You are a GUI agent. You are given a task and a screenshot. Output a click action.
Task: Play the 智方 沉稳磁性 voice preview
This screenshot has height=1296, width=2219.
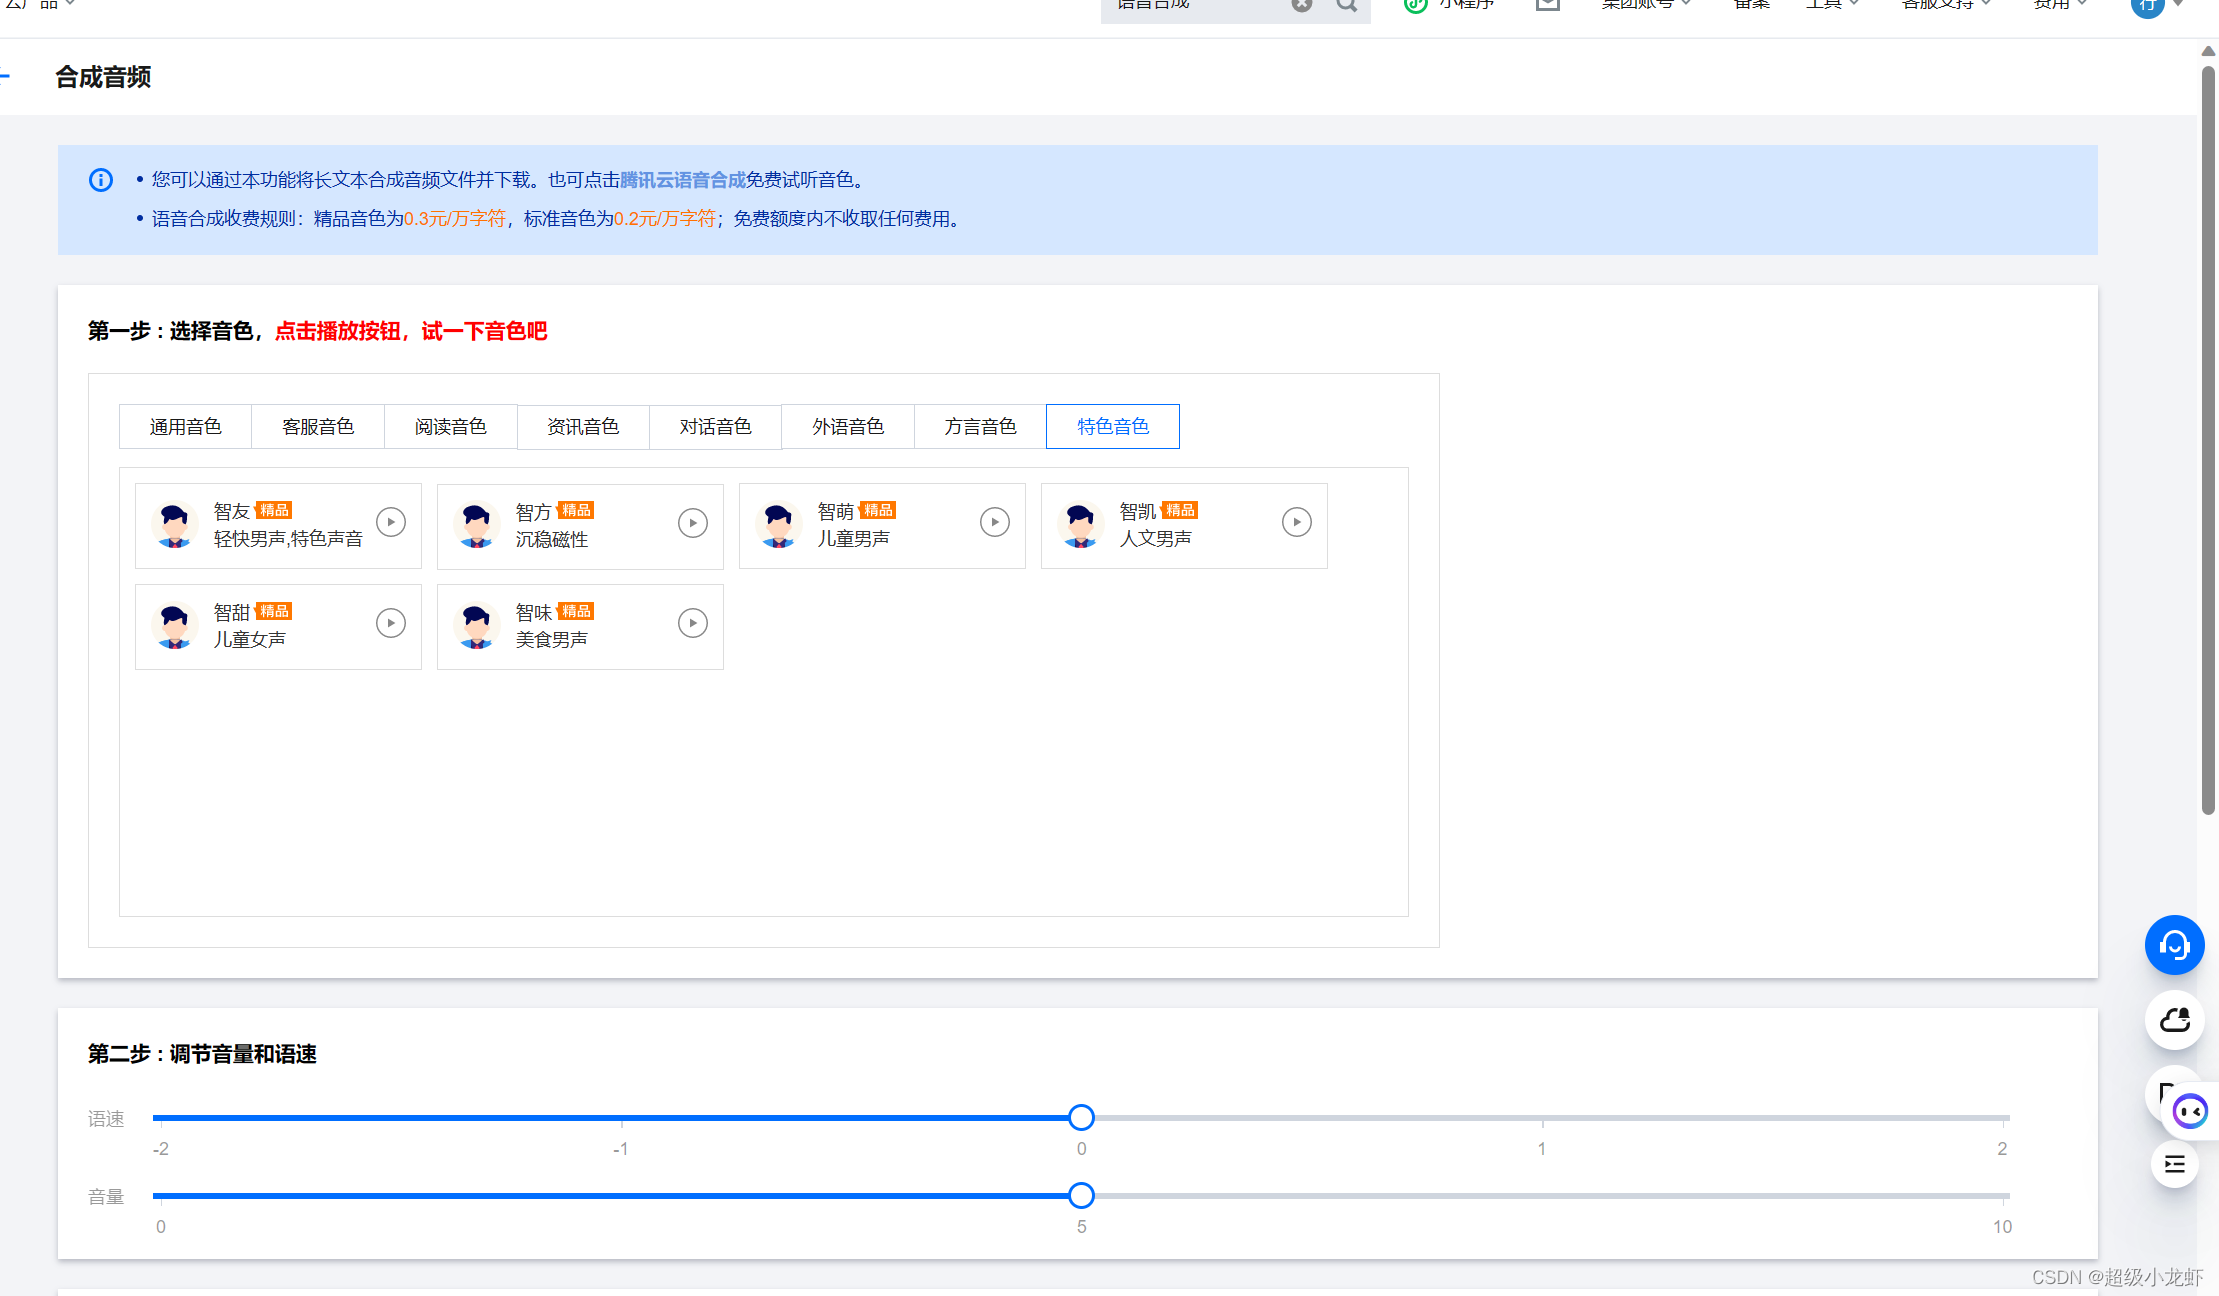pos(693,523)
